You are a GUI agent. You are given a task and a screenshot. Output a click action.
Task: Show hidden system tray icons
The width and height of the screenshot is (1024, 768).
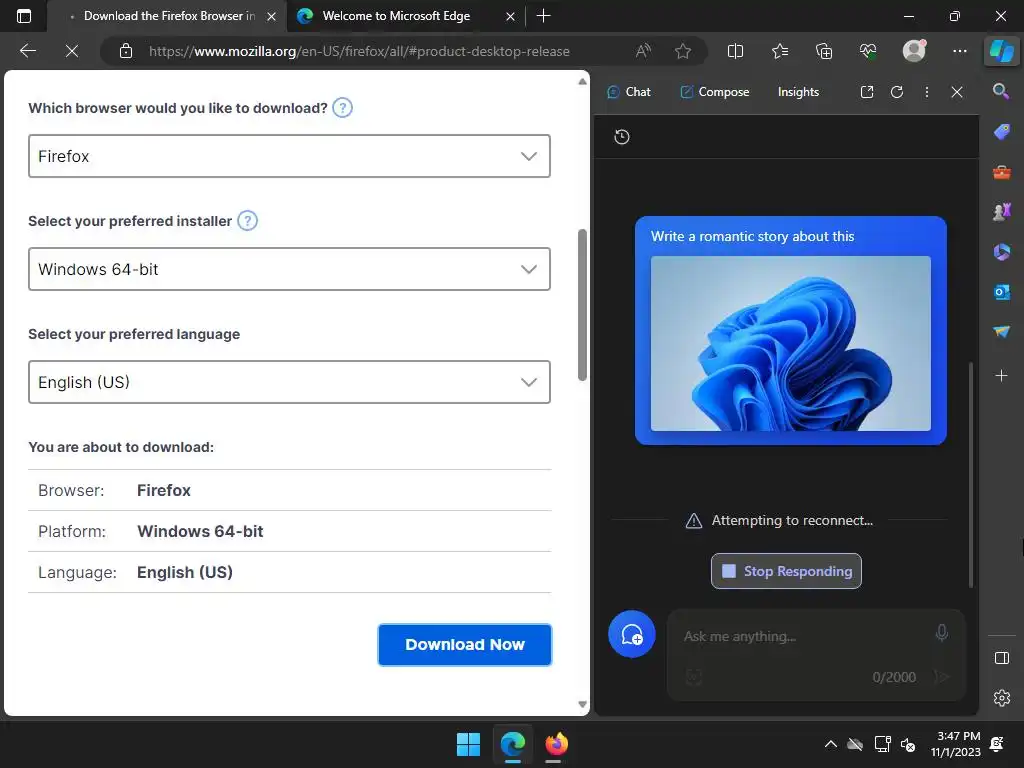tap(831, 744)
